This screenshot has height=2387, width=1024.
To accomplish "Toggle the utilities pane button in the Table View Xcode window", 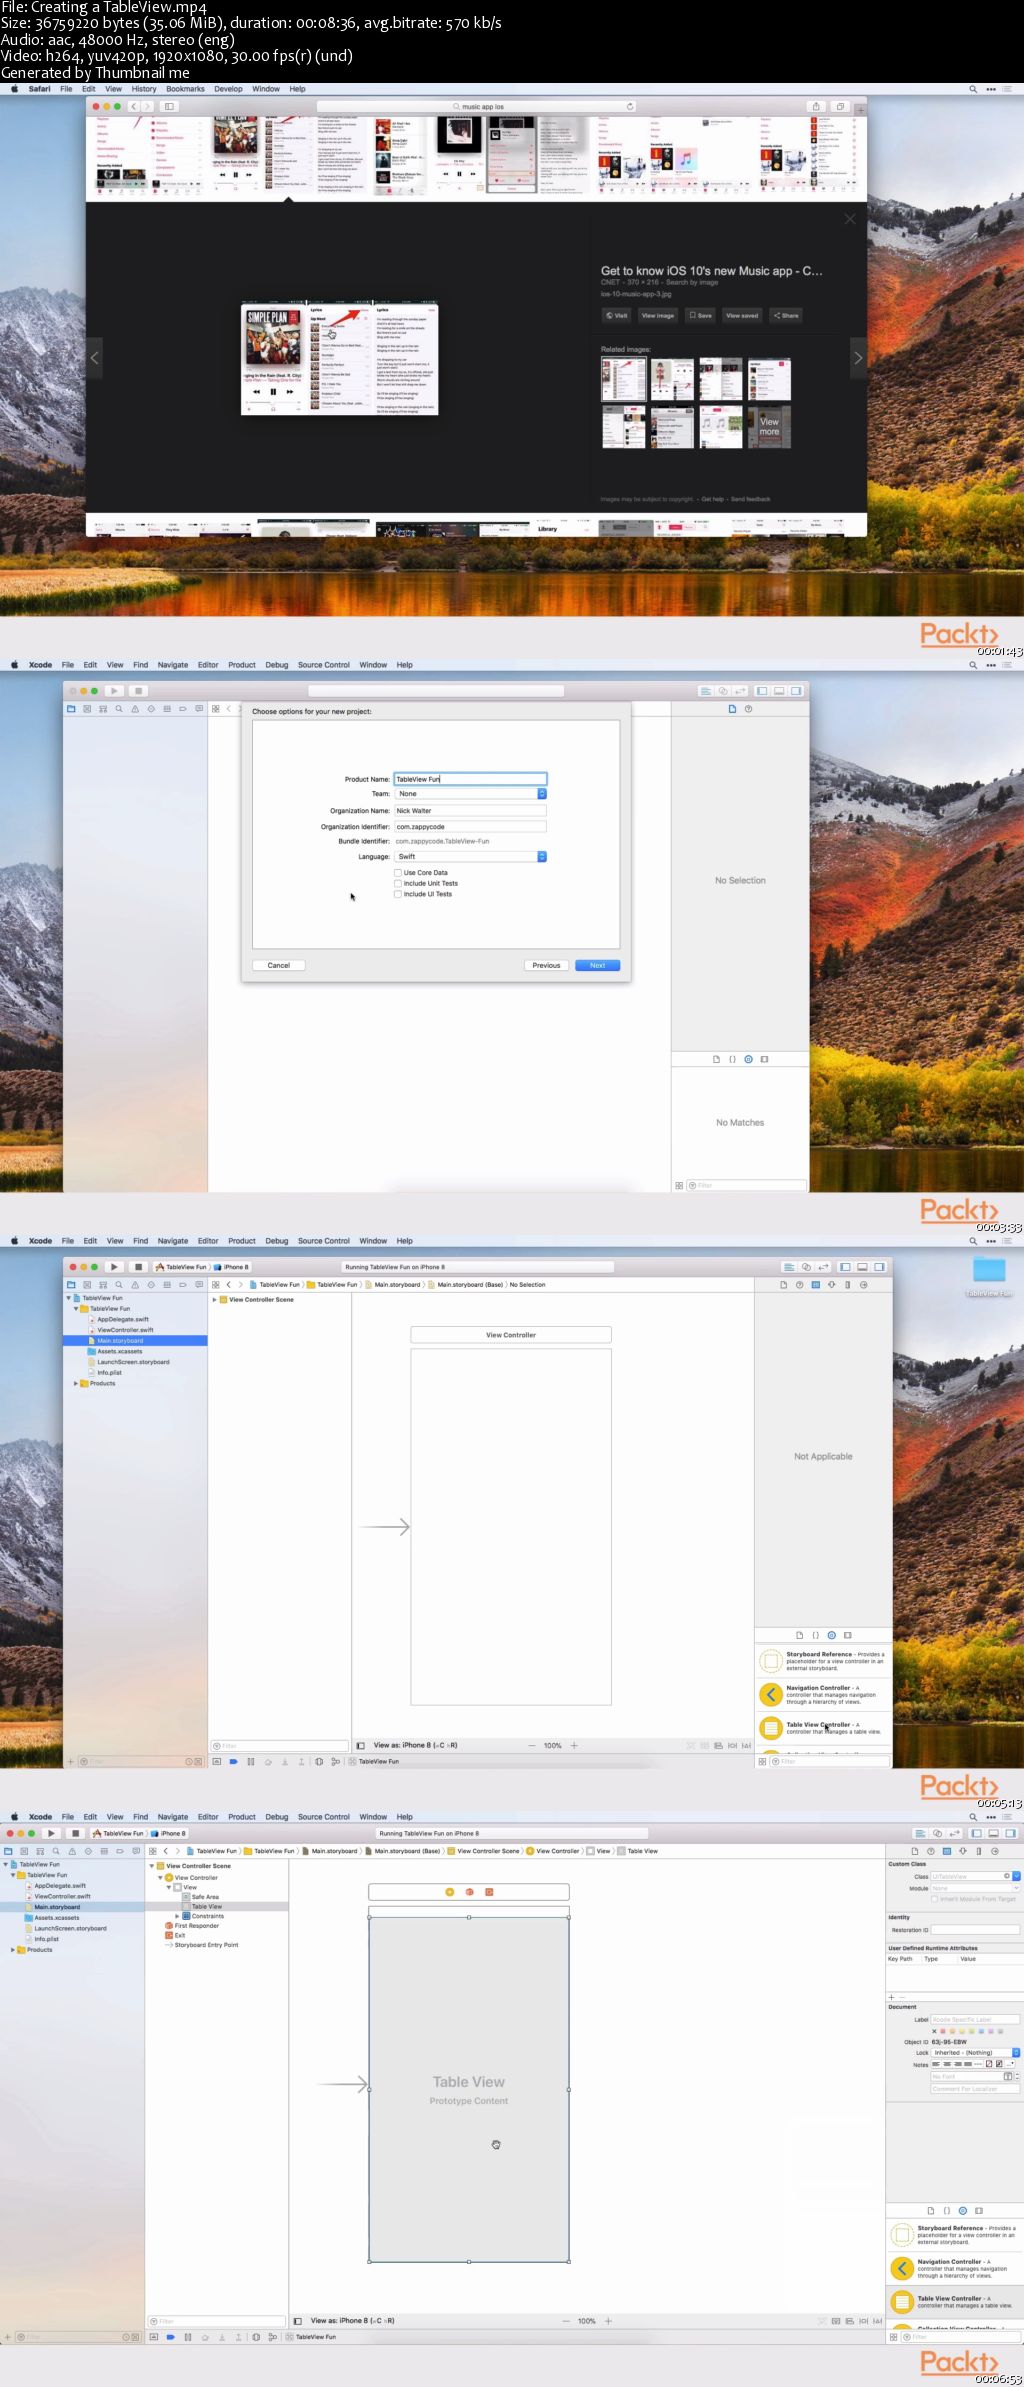I will point(1010,1833).
